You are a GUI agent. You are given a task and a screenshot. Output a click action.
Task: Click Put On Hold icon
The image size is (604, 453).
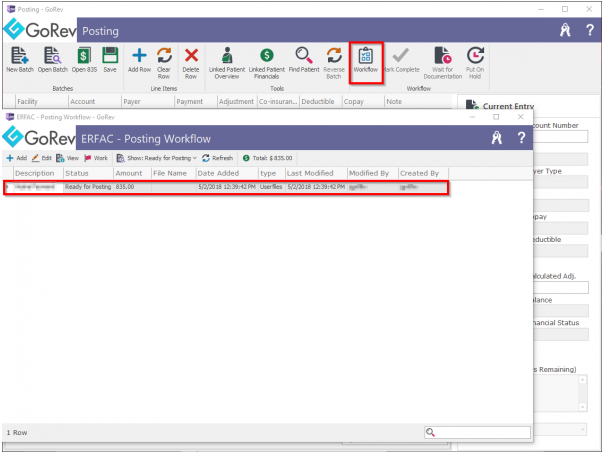pyautogui.click(x=475, y=55)
